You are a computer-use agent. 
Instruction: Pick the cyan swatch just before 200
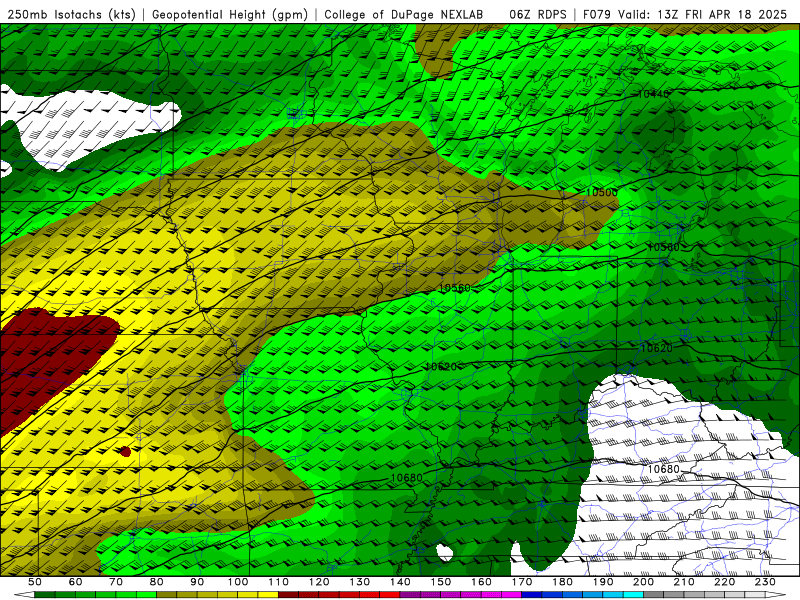point(633,595)
